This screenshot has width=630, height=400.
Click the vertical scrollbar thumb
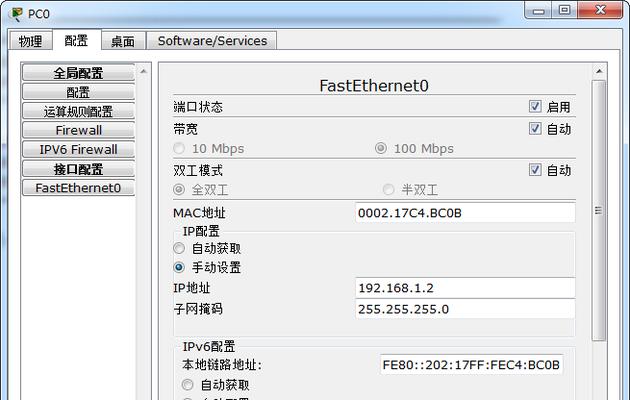(x=599, y=210)
